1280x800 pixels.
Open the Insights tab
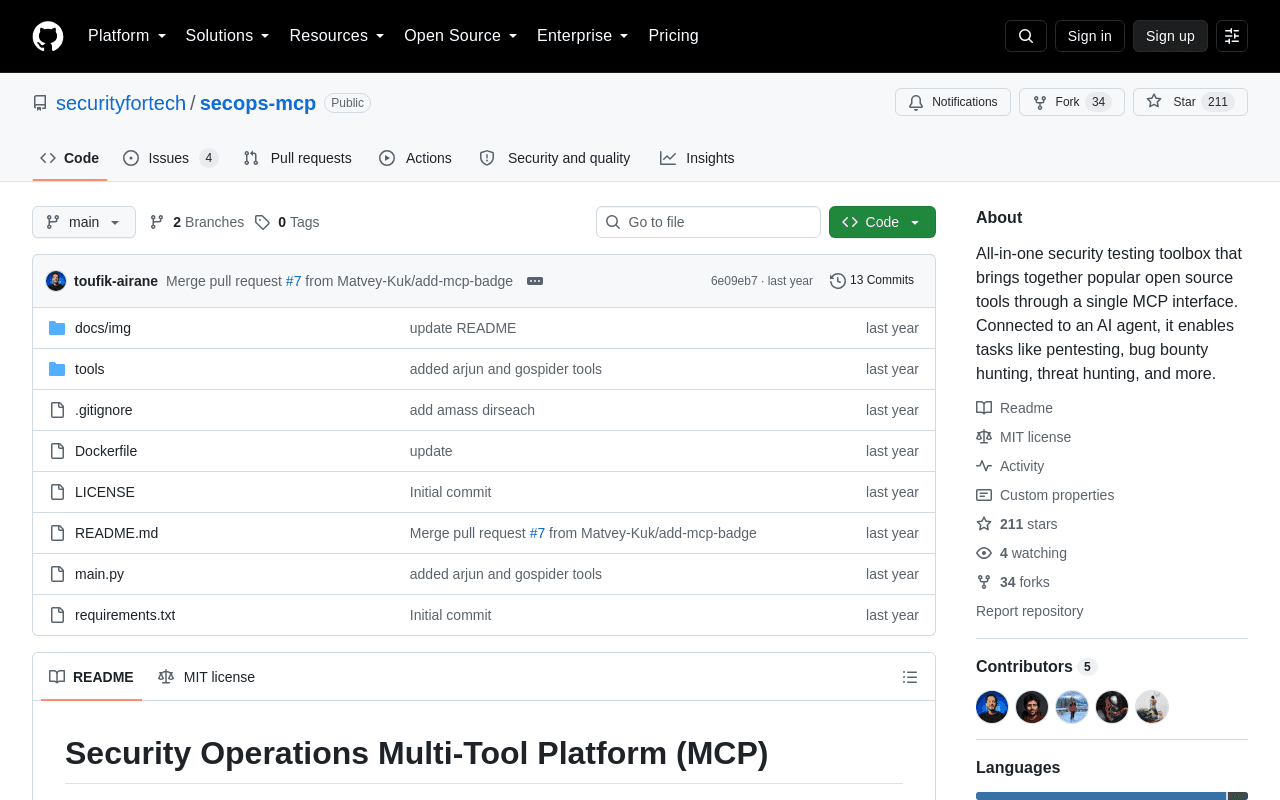click(697, 158)
